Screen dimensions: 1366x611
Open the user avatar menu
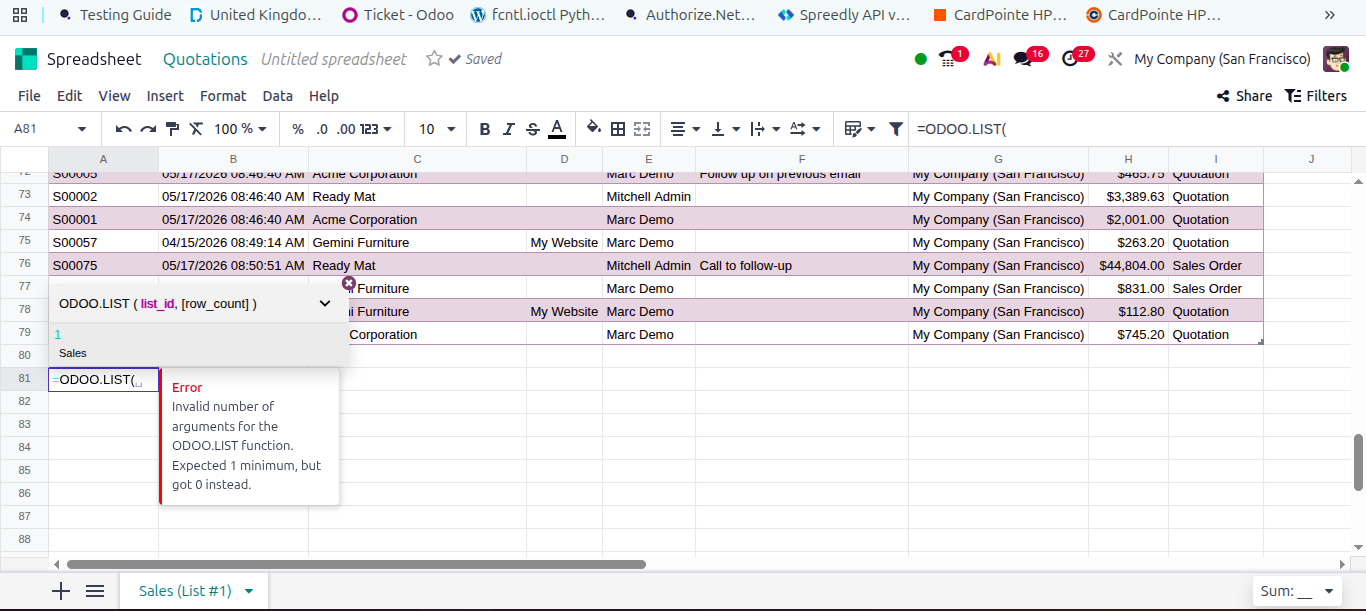pos(1336,59)
